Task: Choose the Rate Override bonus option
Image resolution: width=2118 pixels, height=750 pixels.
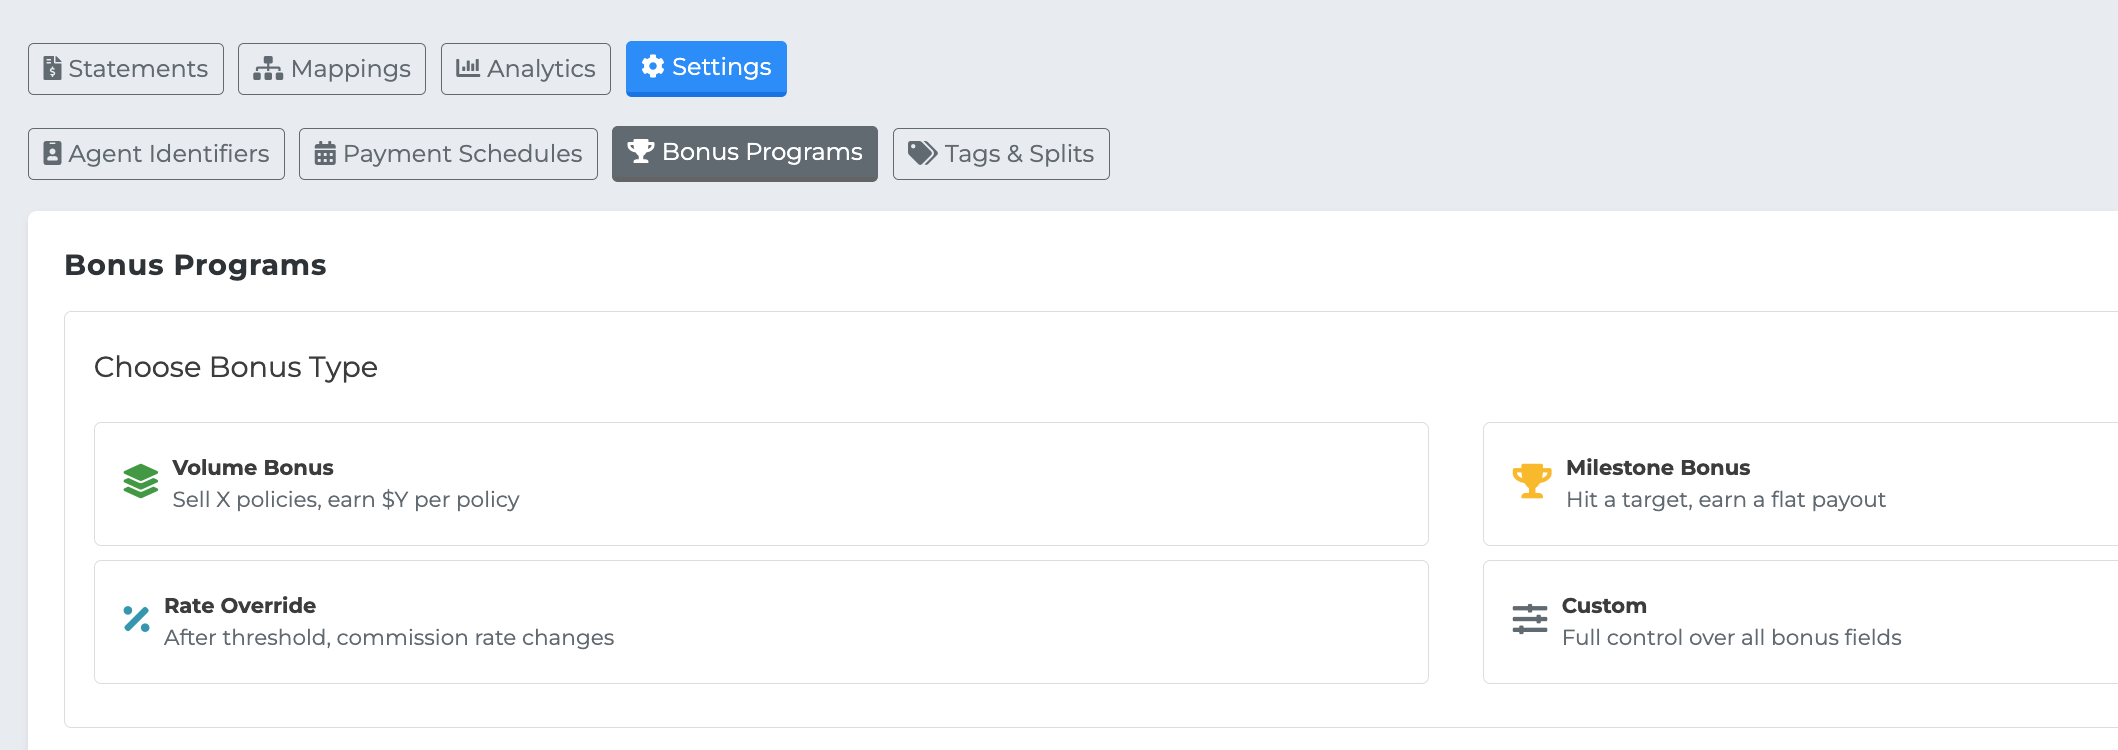Action: point(761,622)
